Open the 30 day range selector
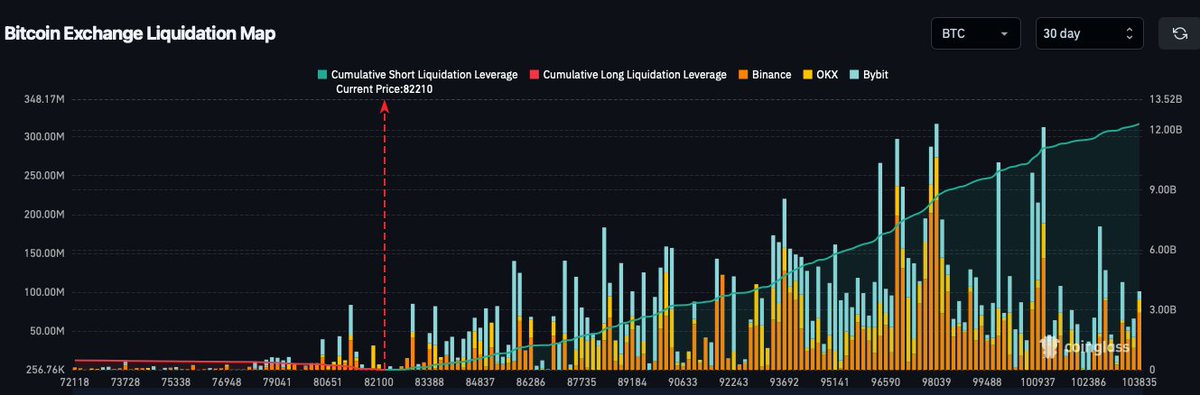 pyautogui.click(x=1089, y=33)
